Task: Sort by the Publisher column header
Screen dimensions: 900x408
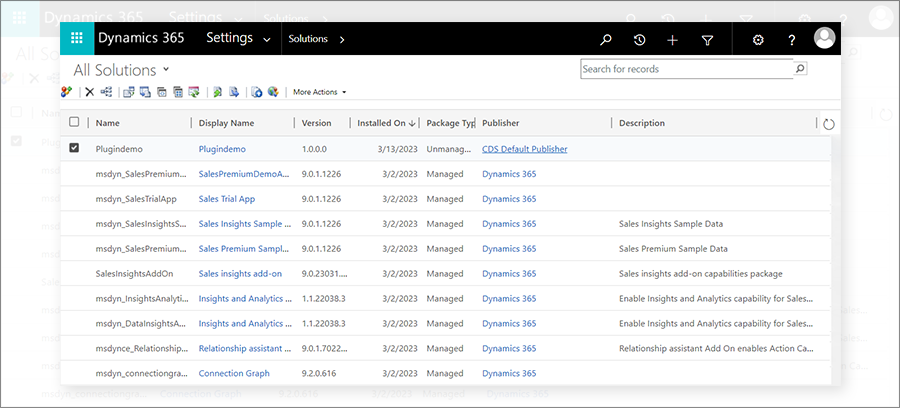Action: click(x=501, y=123)
